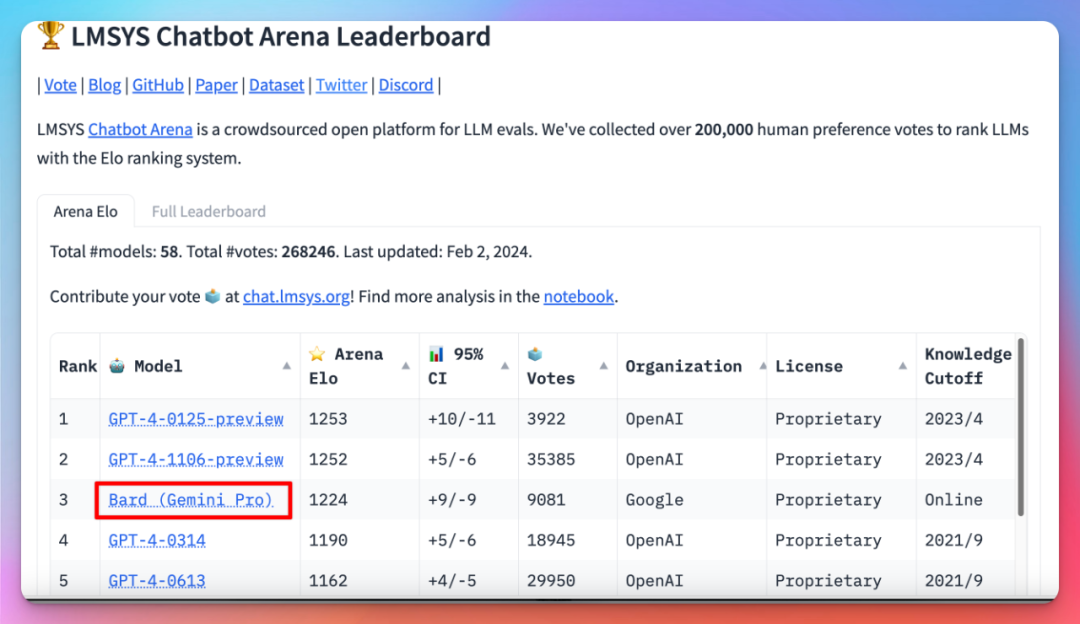Sort table by Model column arrow
The image size is (1080, 624).
[287, 366]
